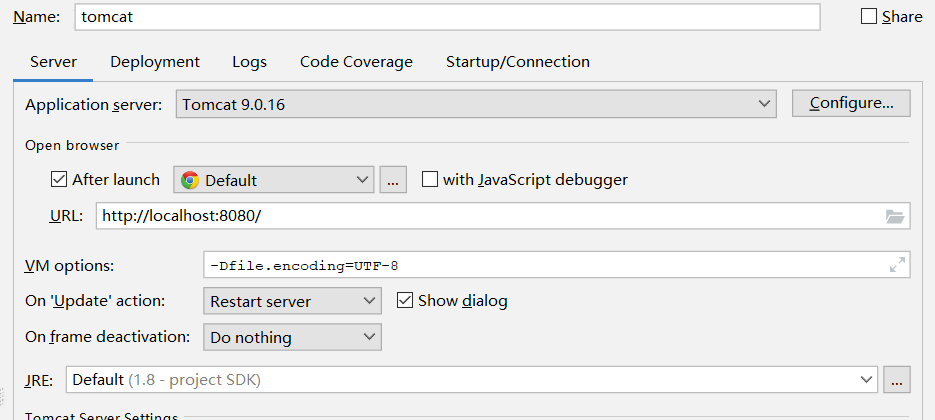Screen dimensions: 935x420
Task: Open the Application server Tomcat 9.0.16 dropdown
Action: tap(476, 104)
